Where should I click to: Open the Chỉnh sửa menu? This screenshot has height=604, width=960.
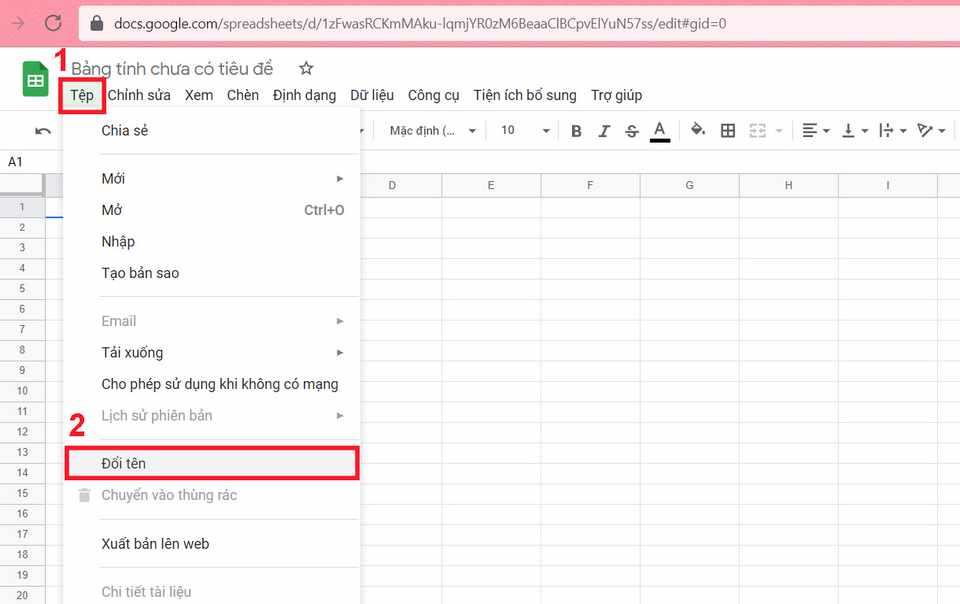(139, 95)
